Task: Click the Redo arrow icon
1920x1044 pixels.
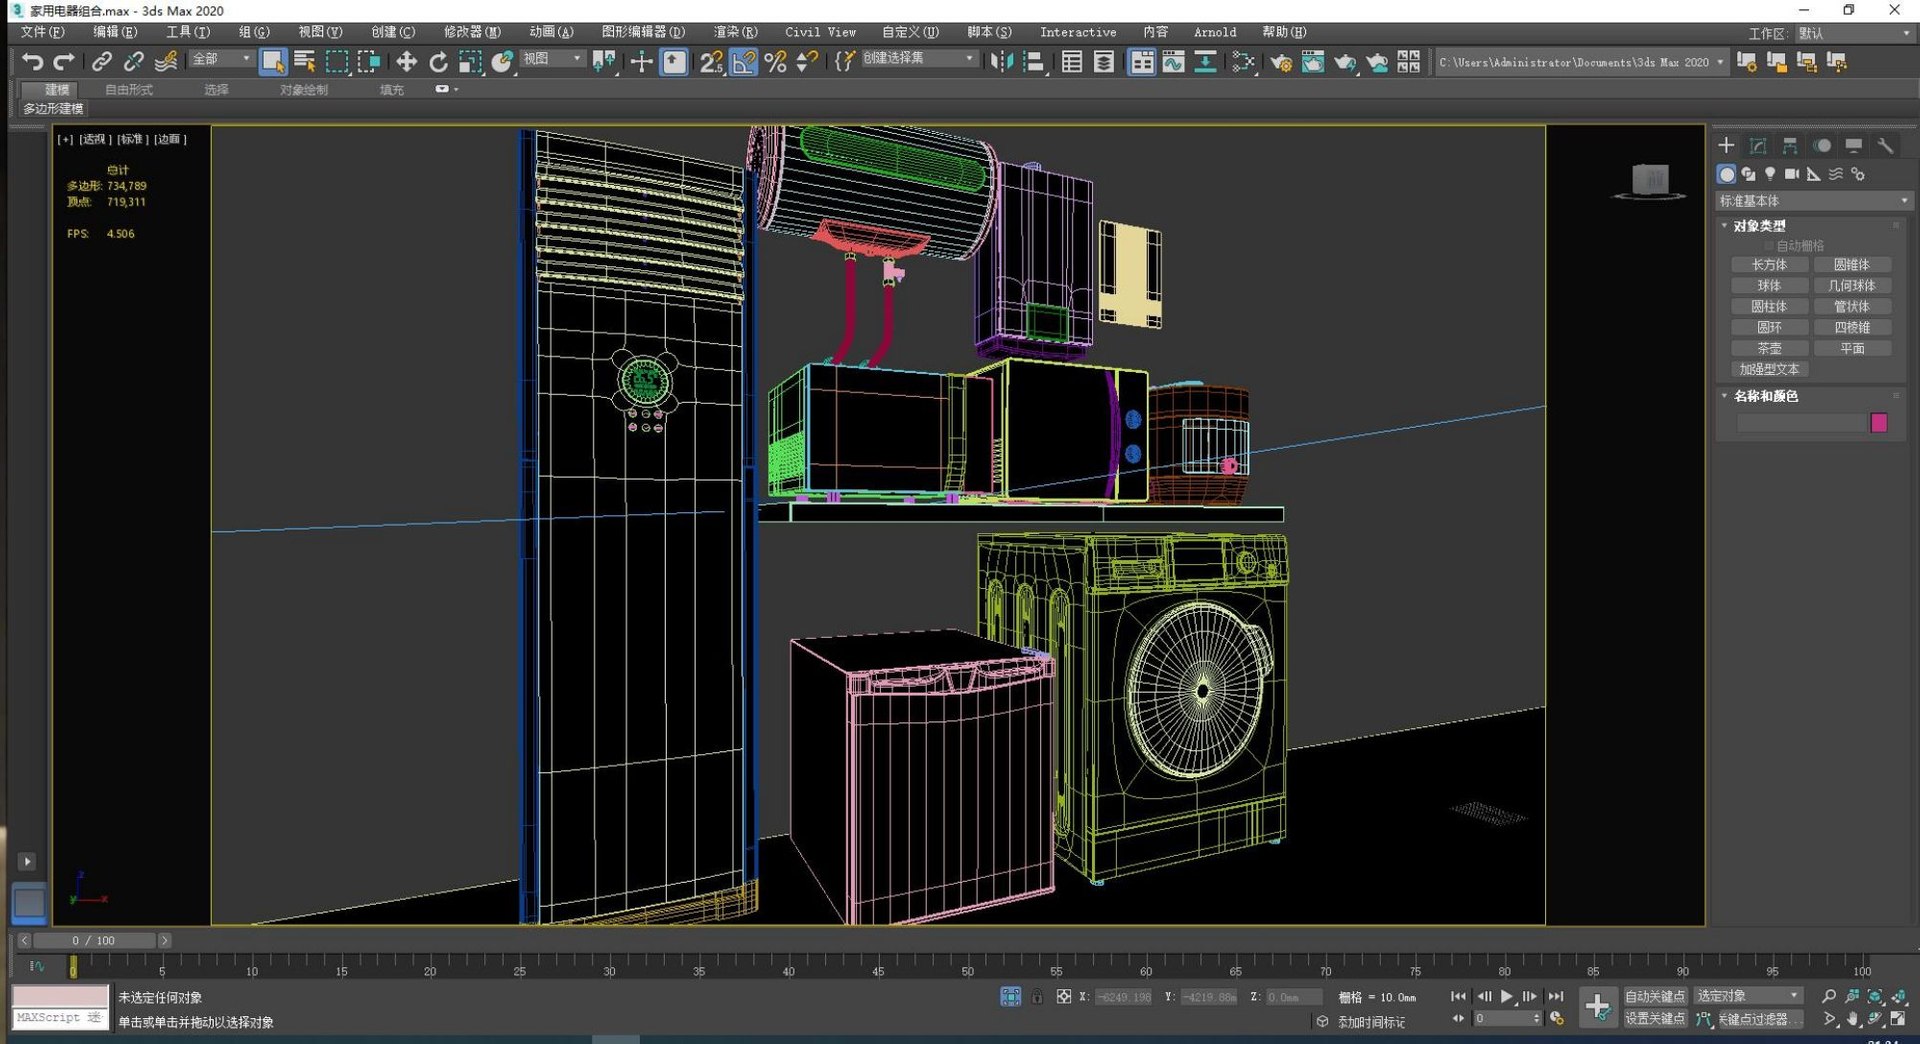Action: click(x=64, y=62)
